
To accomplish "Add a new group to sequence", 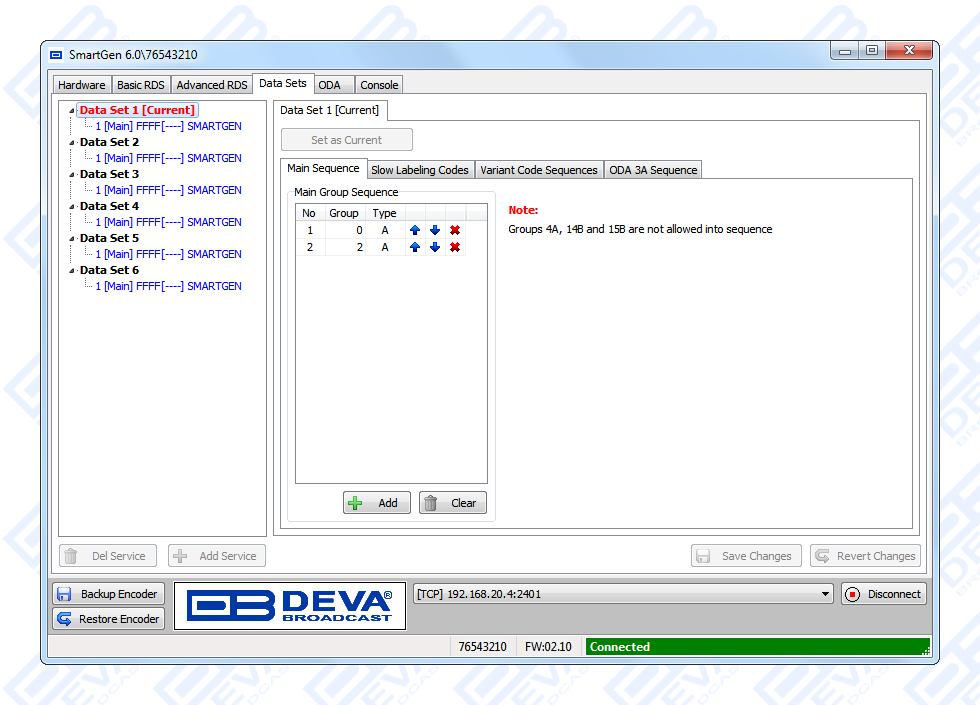I will click(376, 503).
